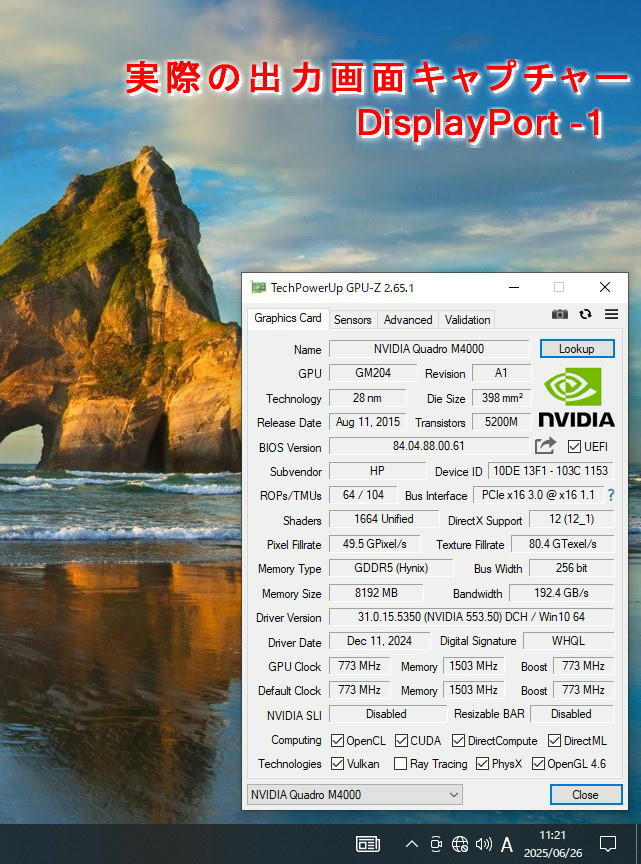This screenshot has height=864, width=641.
Task: Click the BIOS Version field 84.04.88.00.61
Action: (x=429, y=446)
